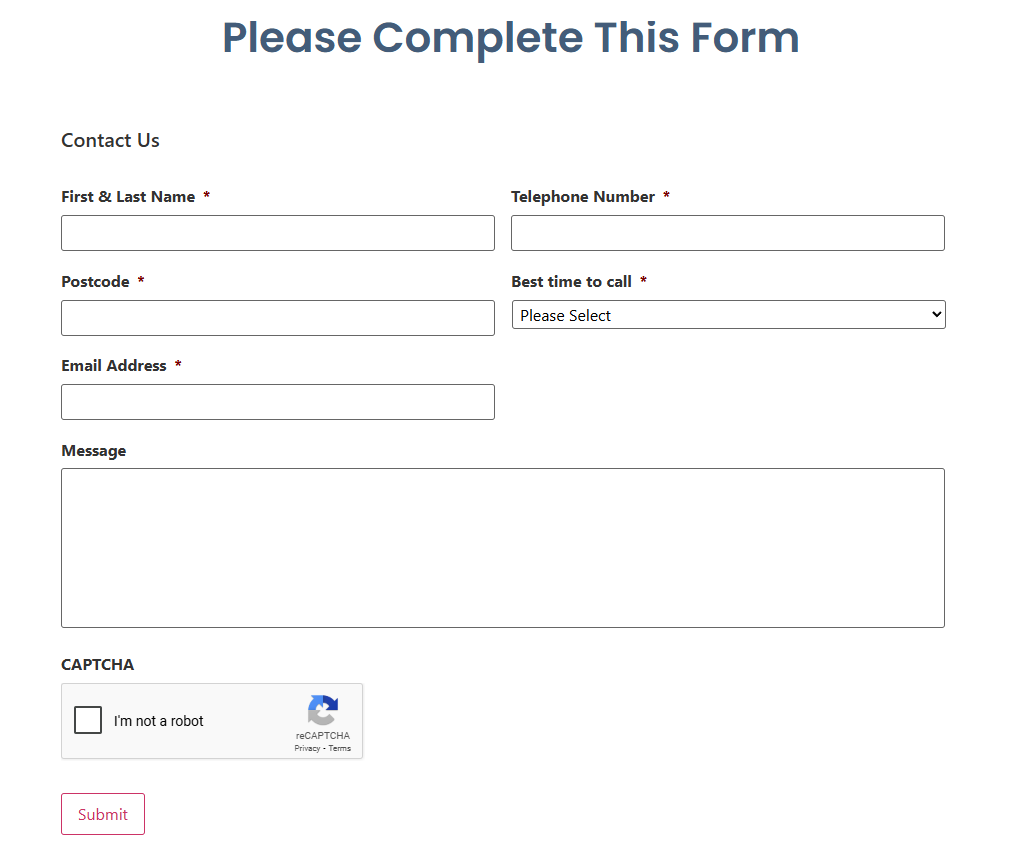Click the "Message" label above the text area
Screen dimensions: 1036x850
tap(93, 451)
